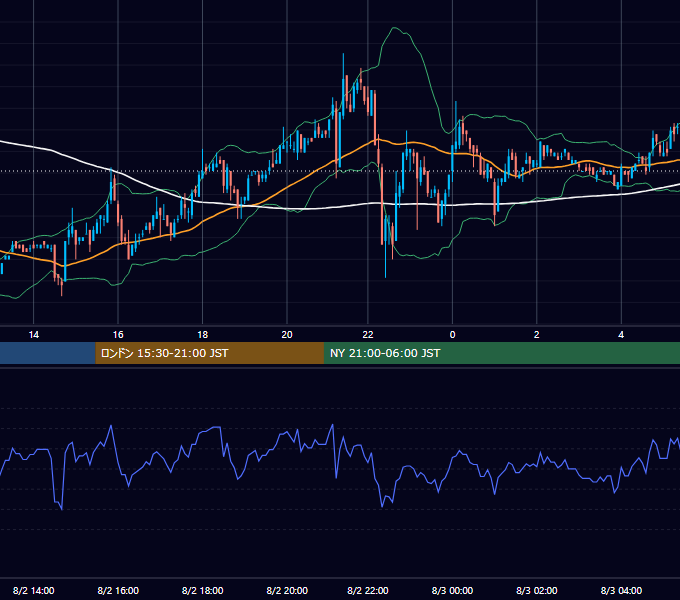680x600 pixels.
Task: Click the 16 hour axis label
Action: pos(118,335)
